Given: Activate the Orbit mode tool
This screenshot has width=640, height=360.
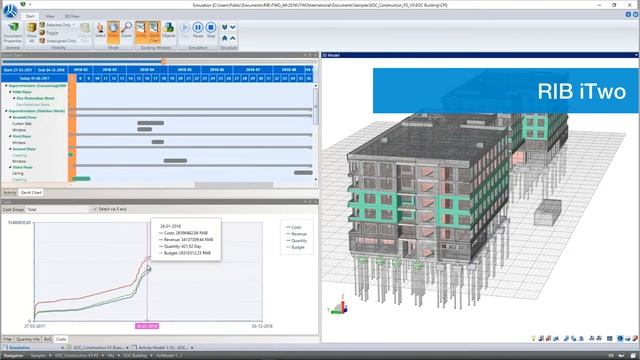Looking at the screenshot, I should click(x=113, y=32).
